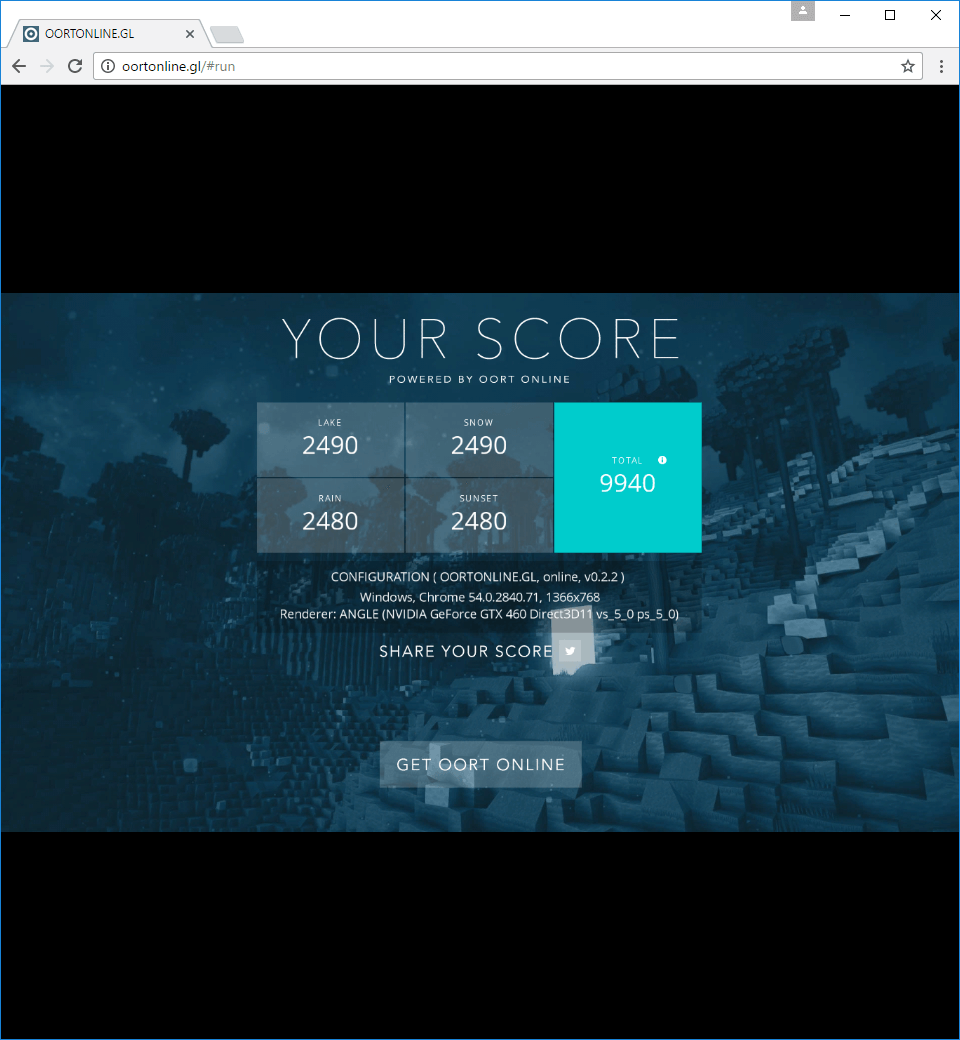Click the total score info icon
The width and height of the screenshot is (960, 1040).
tap(662, 460)
